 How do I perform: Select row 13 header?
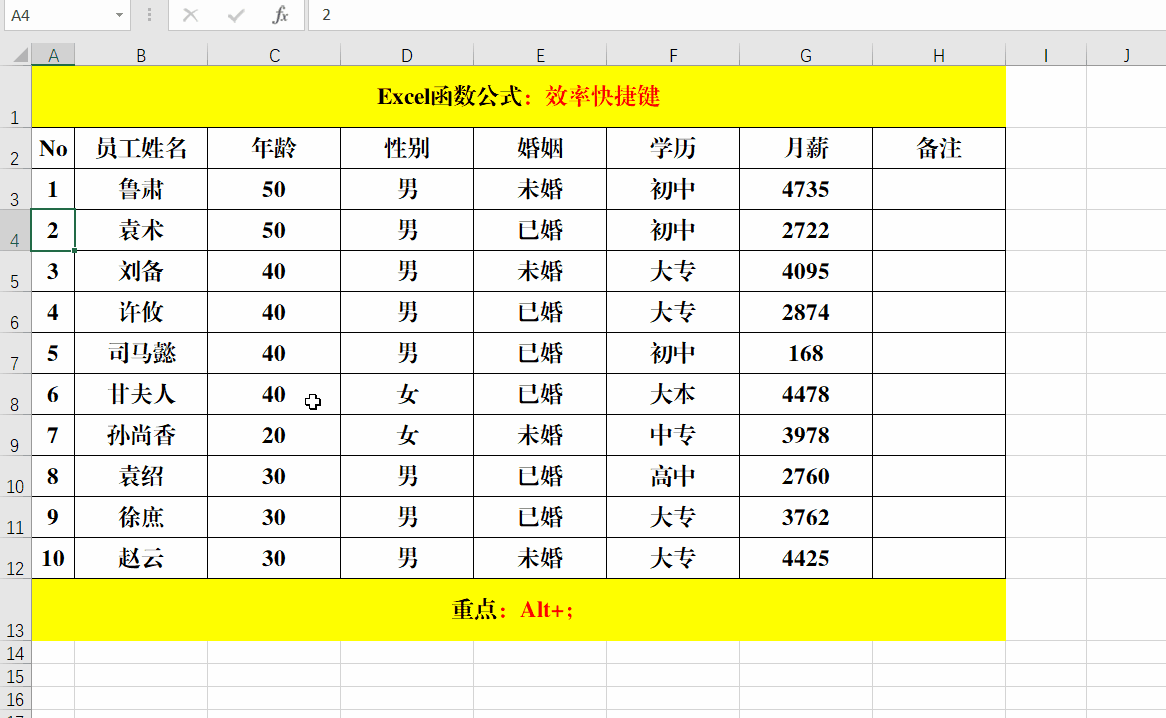click(15, 611)
